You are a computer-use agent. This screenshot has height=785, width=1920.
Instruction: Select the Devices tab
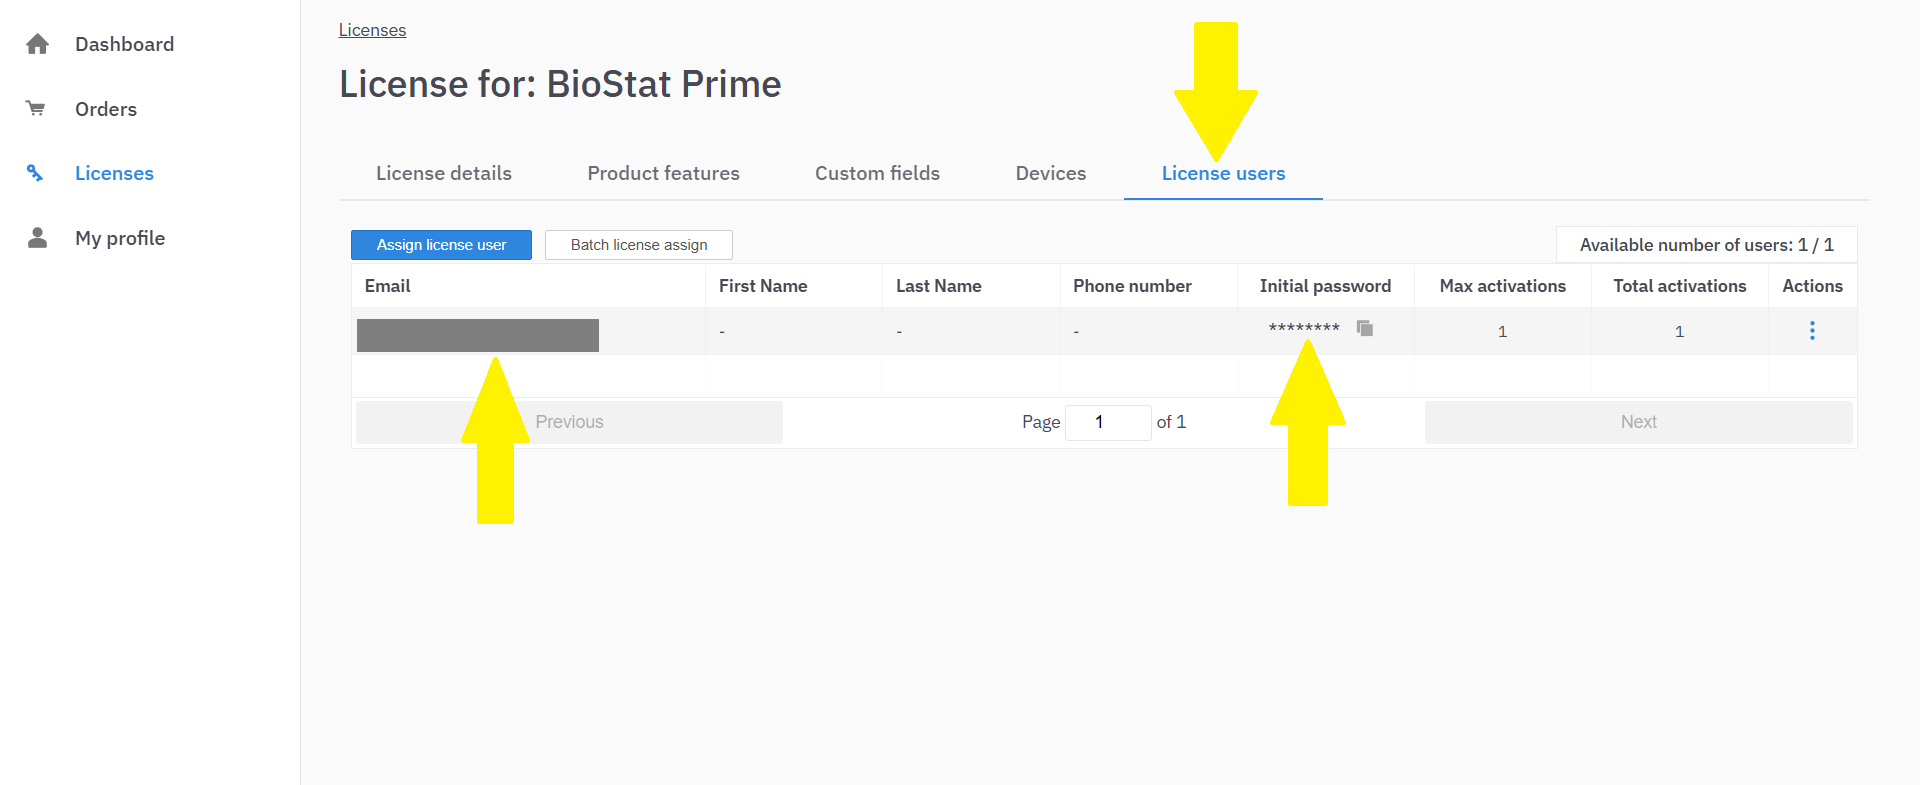1050,173
